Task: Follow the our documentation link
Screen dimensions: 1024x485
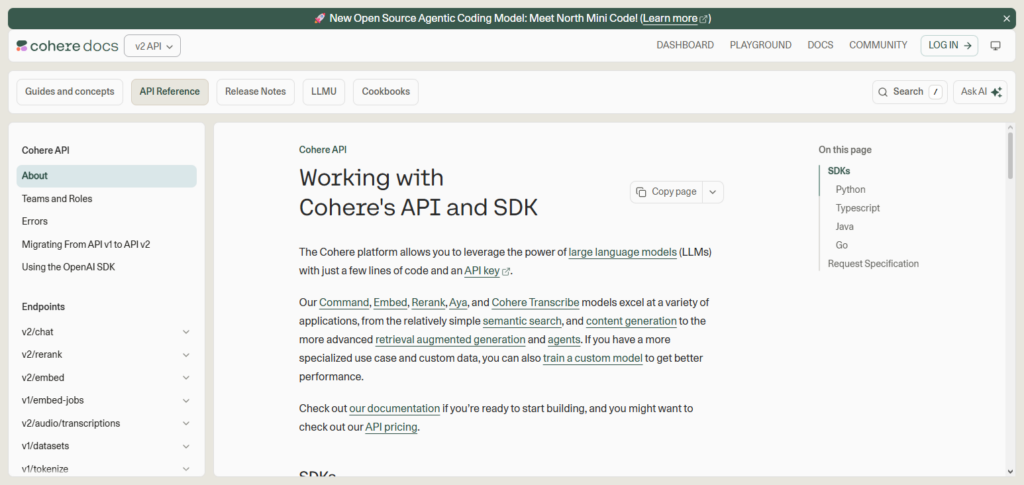Action: click(394, 409)
